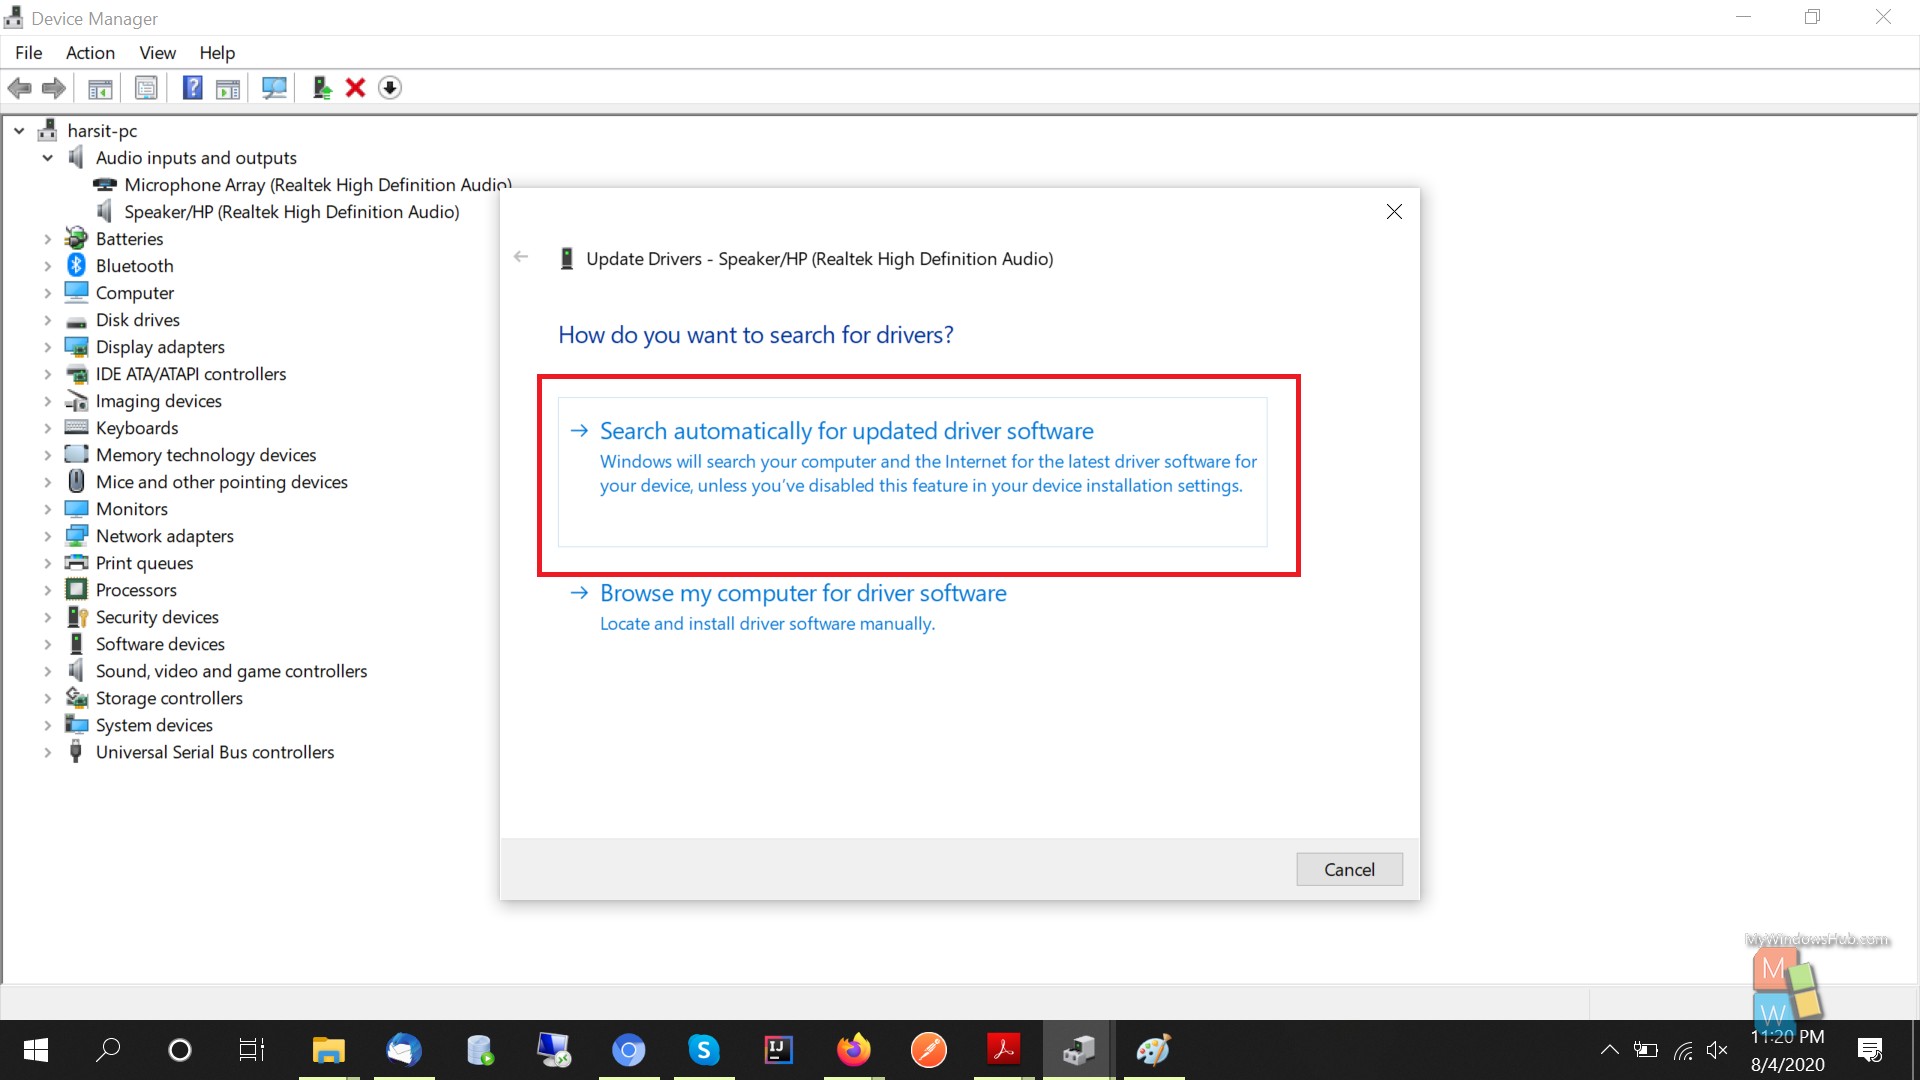Open Firefox from the taskbar

(854, 1050)
